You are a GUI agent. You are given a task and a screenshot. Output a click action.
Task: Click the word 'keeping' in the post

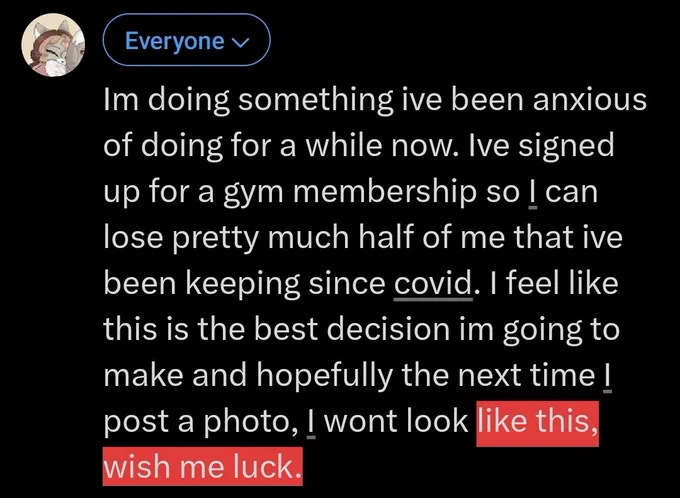(244, 285)
